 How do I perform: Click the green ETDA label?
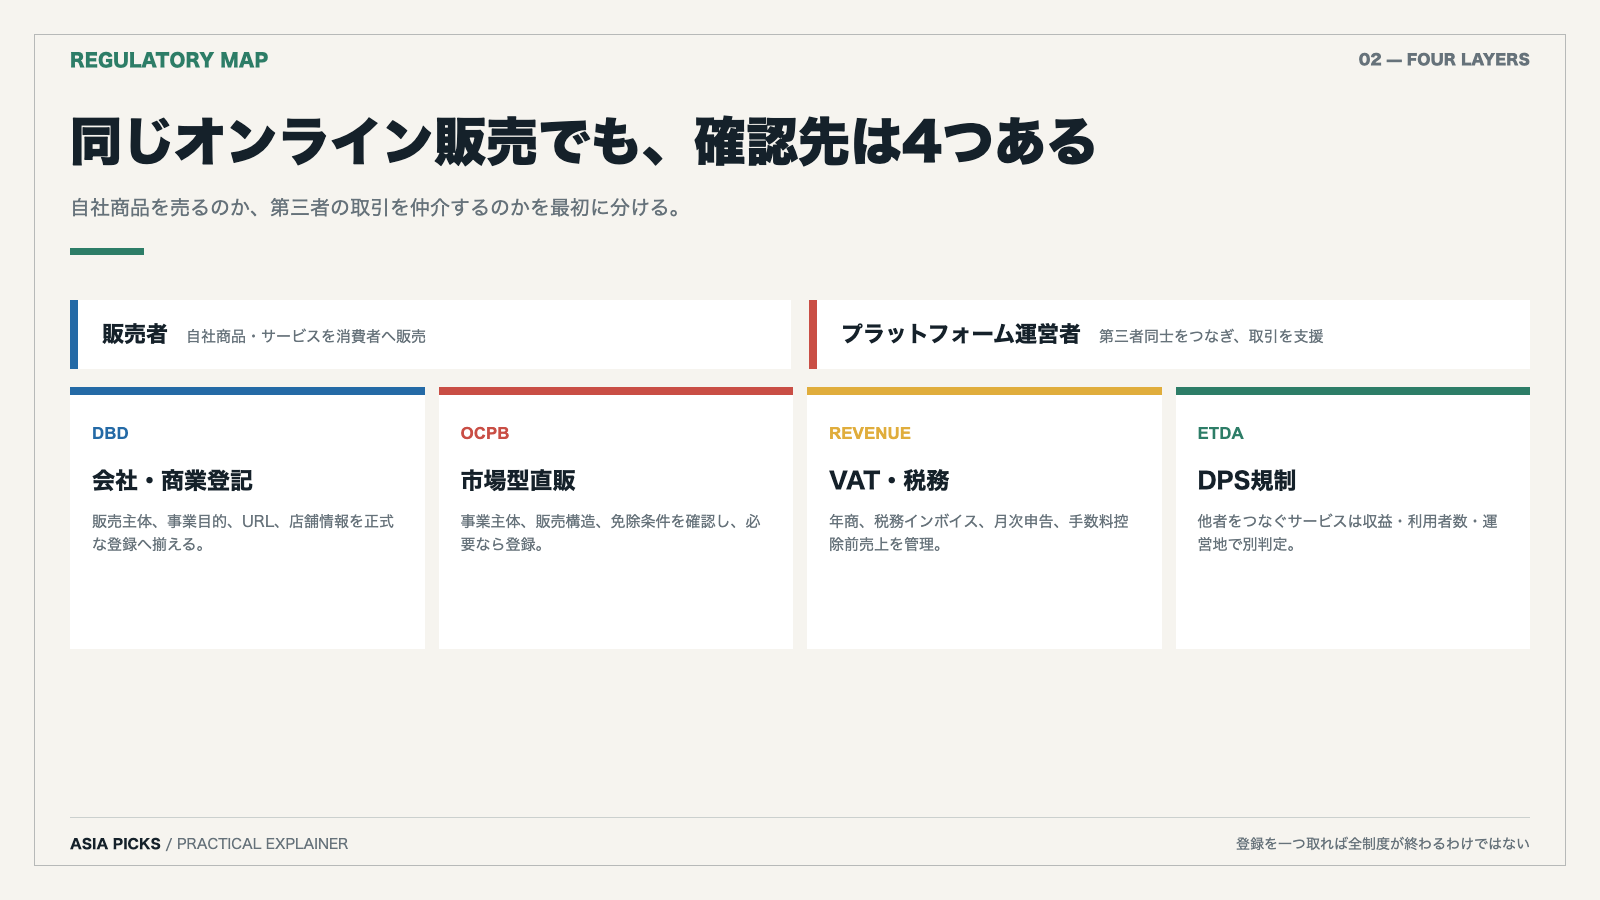[x=1221, y=433]
